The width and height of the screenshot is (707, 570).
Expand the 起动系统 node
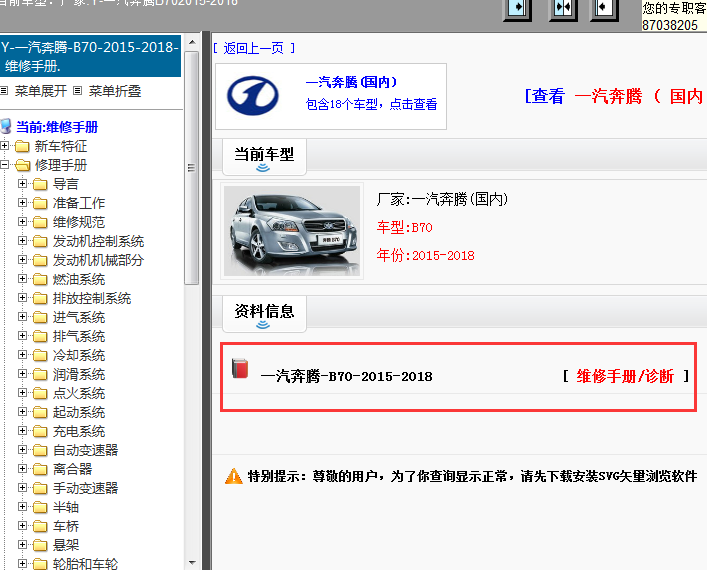[x=22, y=411]
